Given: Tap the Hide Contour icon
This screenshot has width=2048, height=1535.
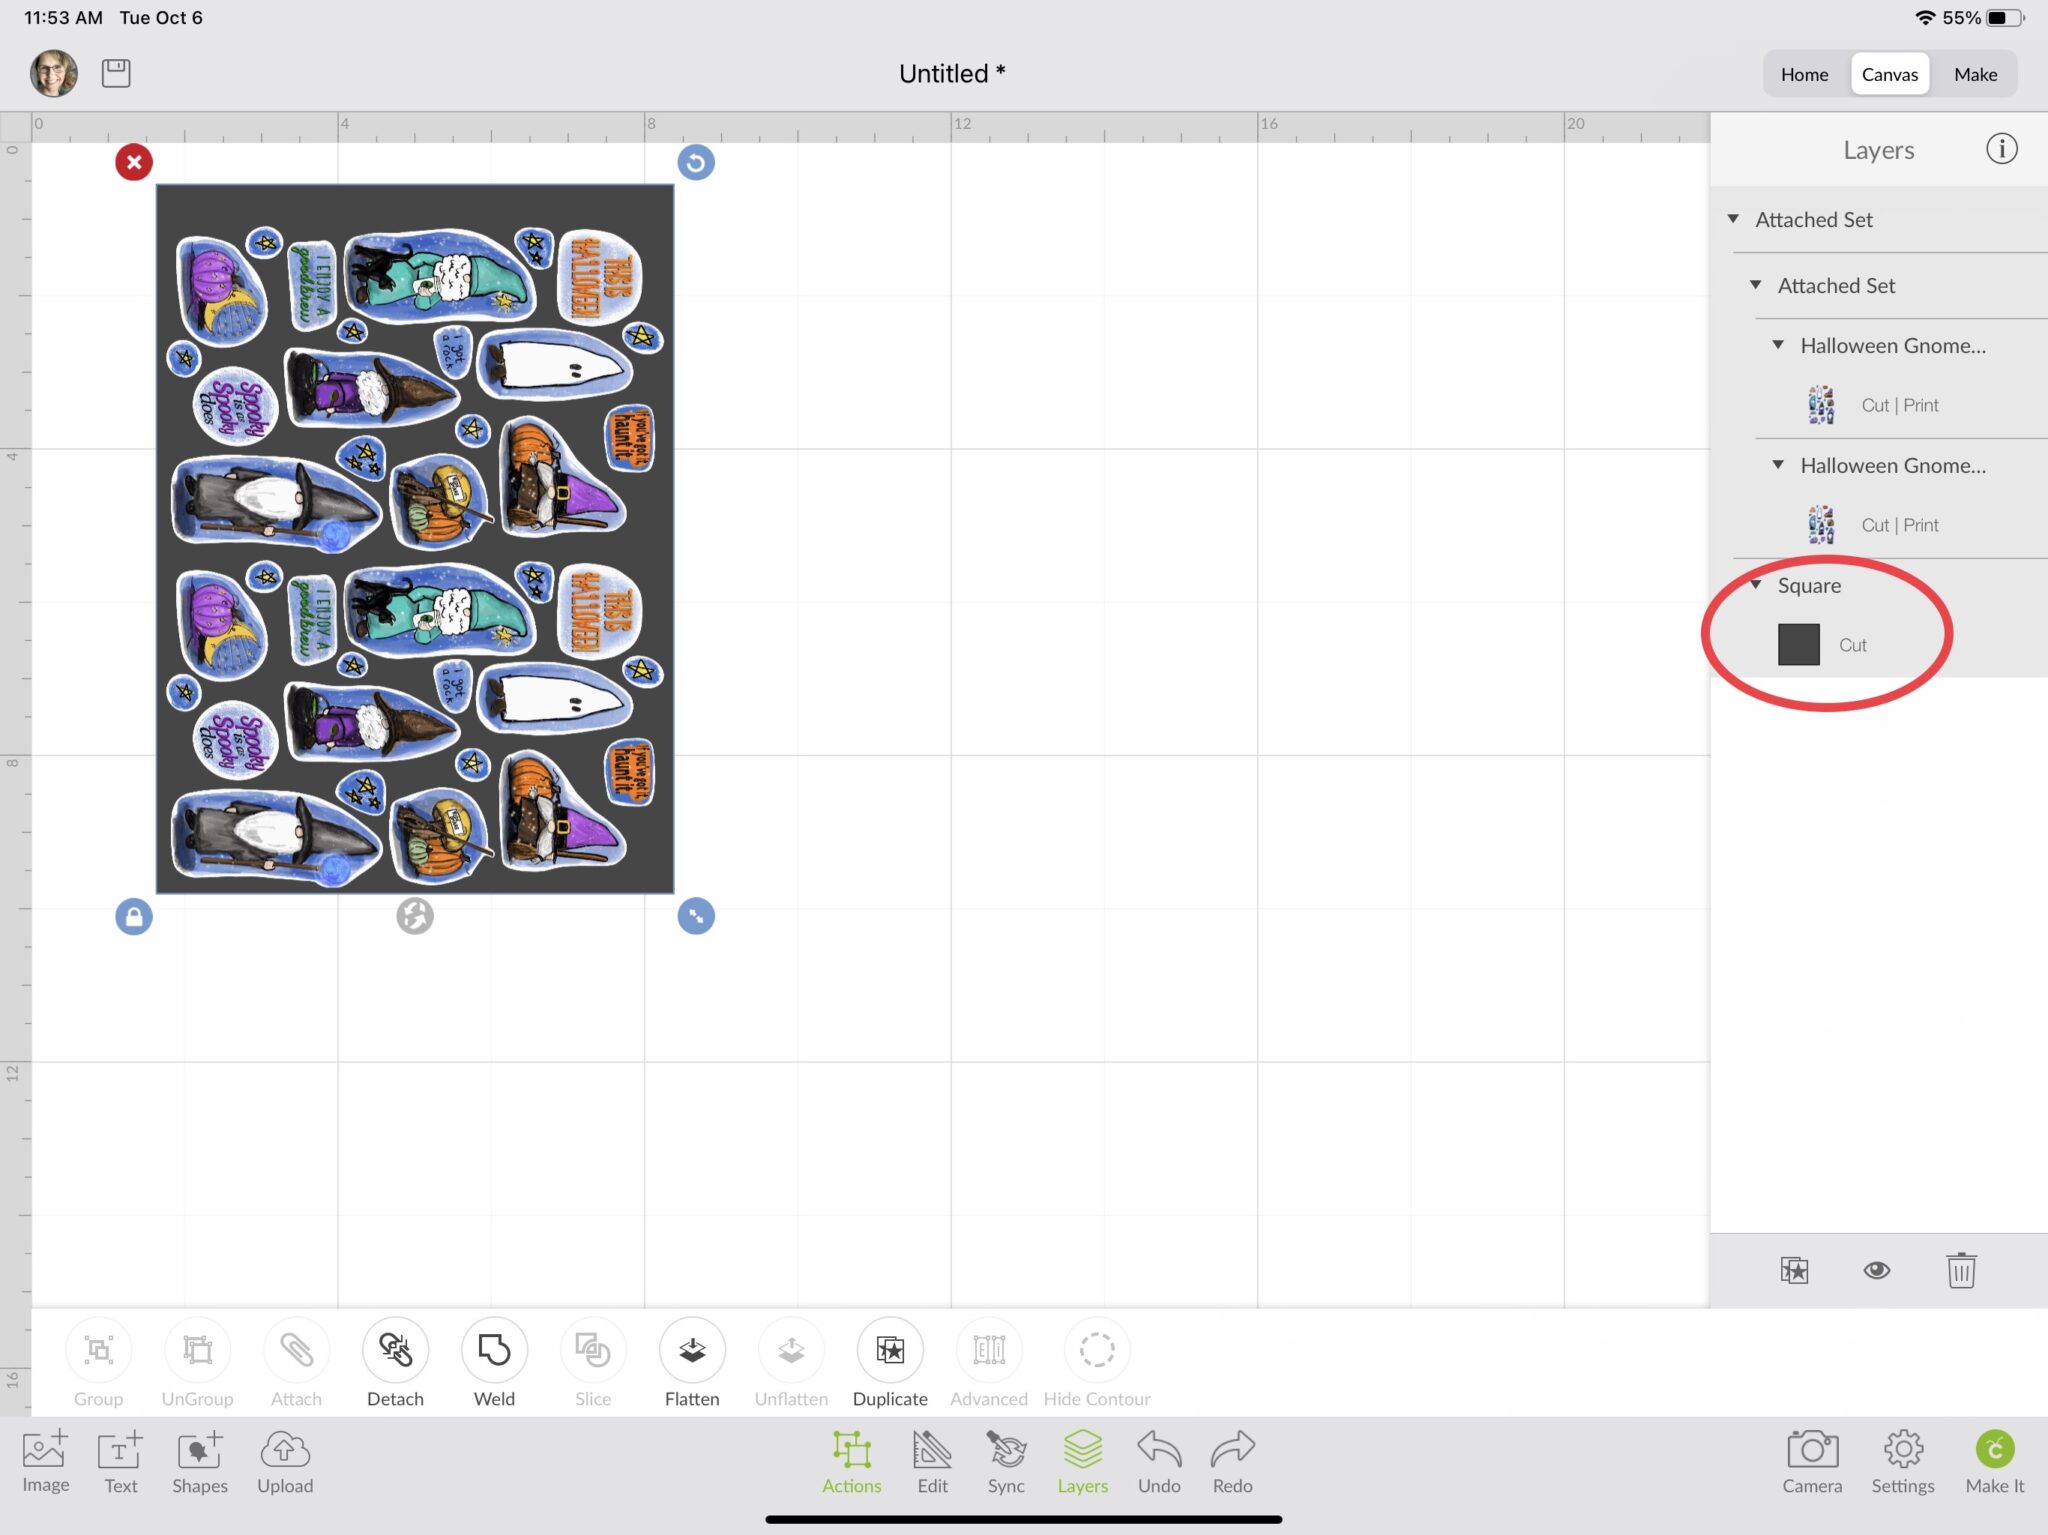Looking at the screenshot, I should point(1097,1350).
